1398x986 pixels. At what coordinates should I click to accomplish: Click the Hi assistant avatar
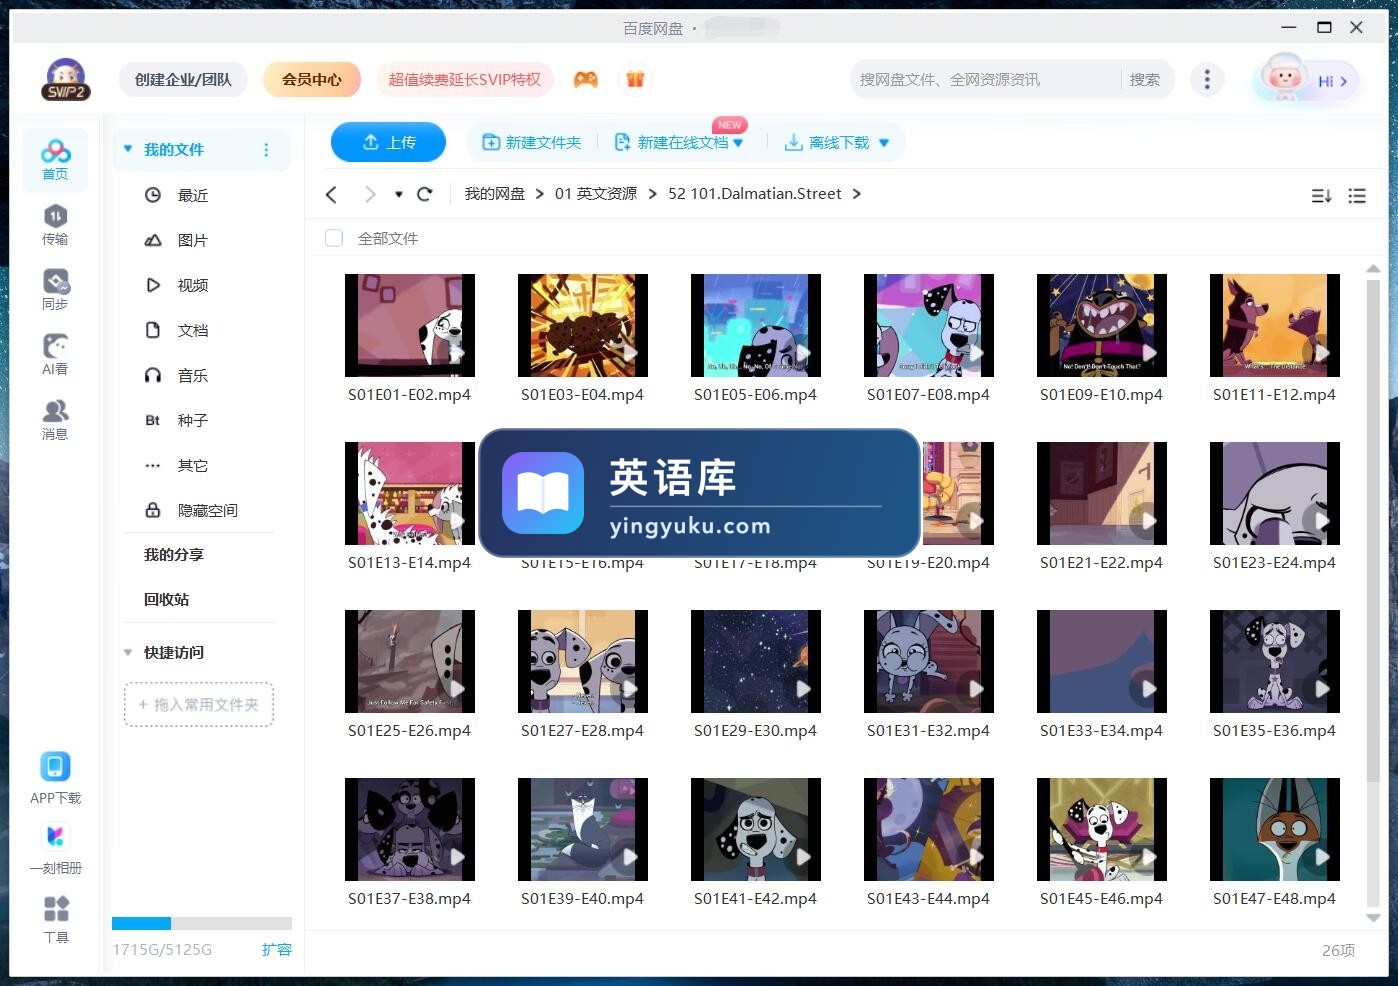click(x=1306, y=79)
